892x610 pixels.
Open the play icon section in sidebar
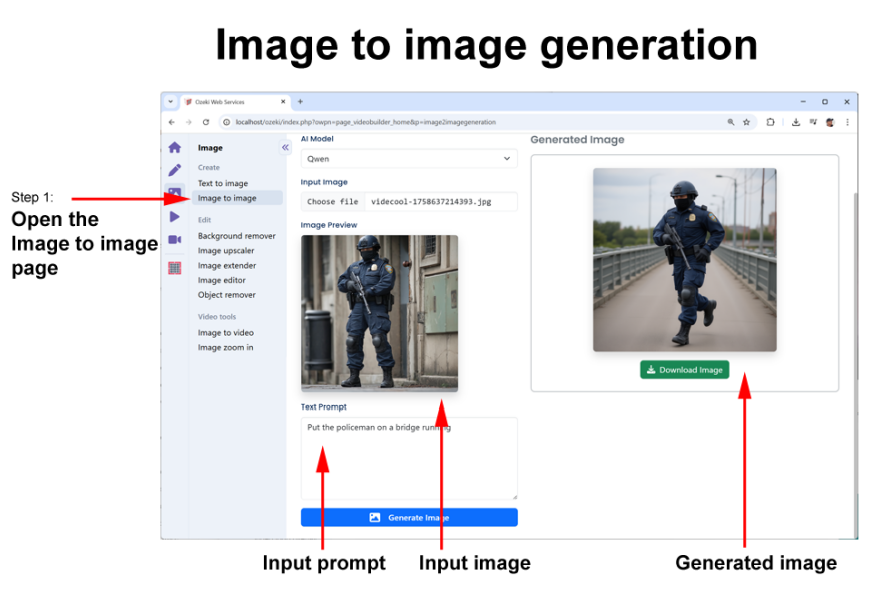click(175, 216)
